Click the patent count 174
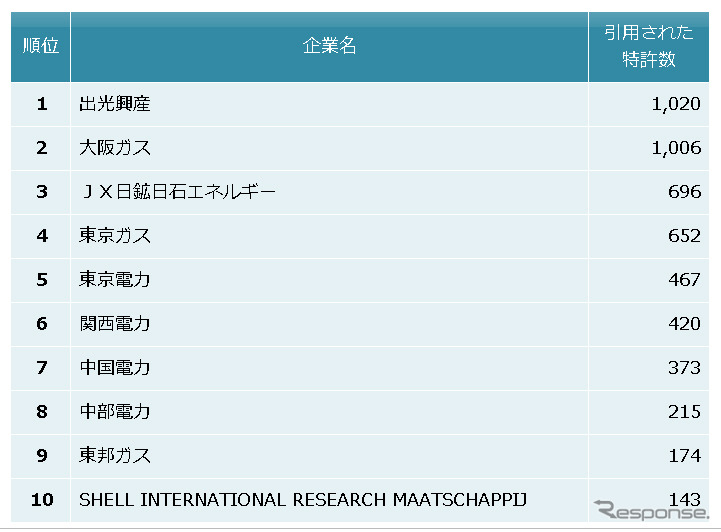Image resolution: width=721 pixels, height=532 pixels. pos(684,456)
